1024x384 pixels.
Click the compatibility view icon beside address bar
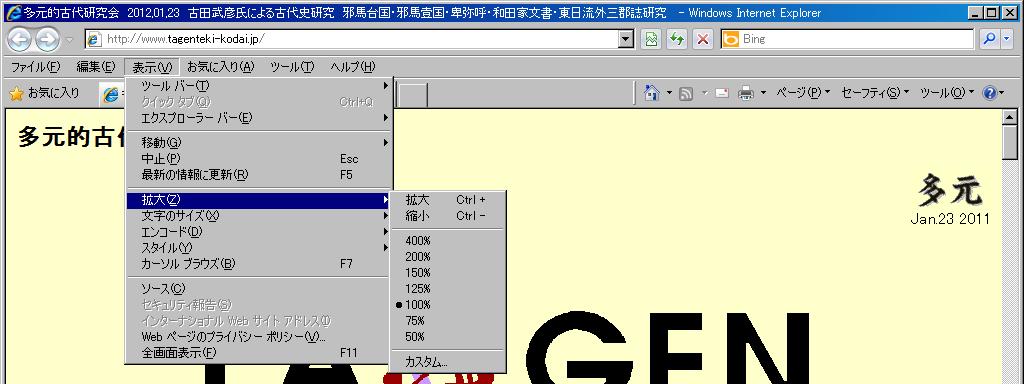[x=650, y=39]
